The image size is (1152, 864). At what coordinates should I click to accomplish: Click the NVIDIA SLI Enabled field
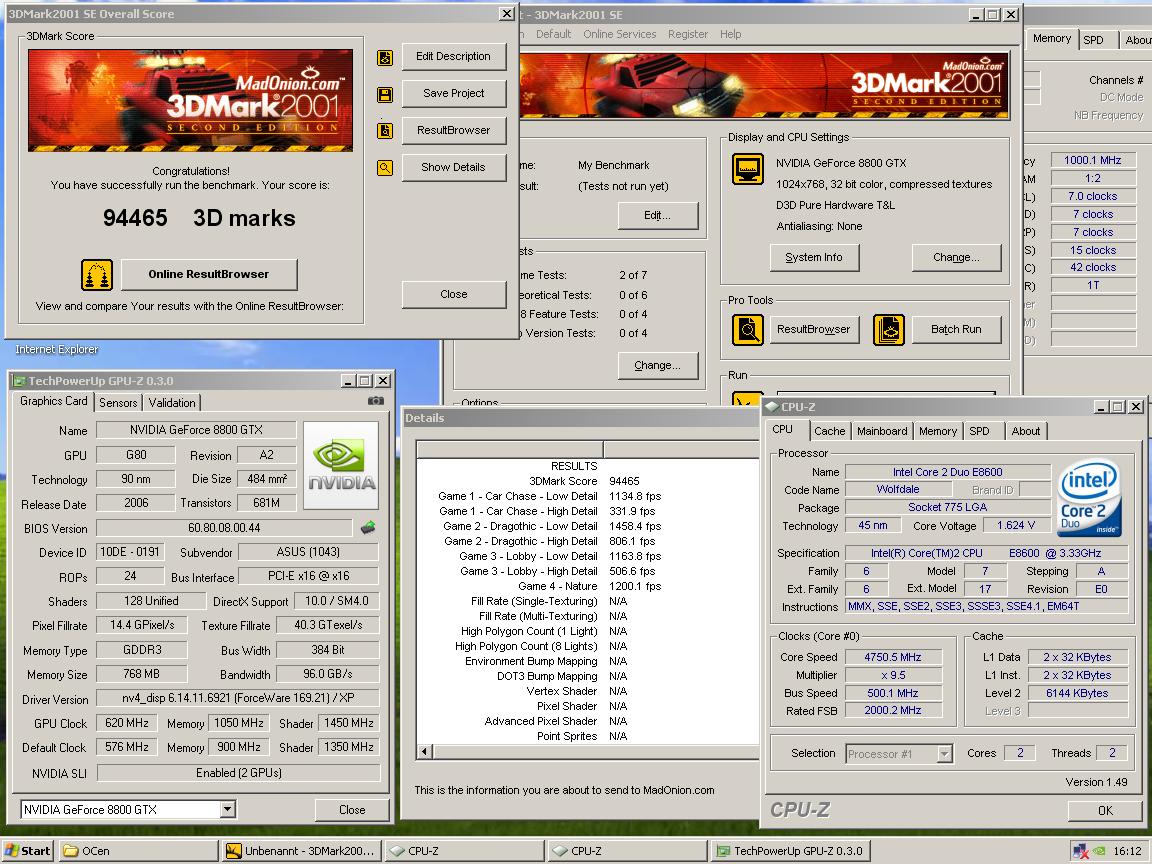(x=239, y=772)
